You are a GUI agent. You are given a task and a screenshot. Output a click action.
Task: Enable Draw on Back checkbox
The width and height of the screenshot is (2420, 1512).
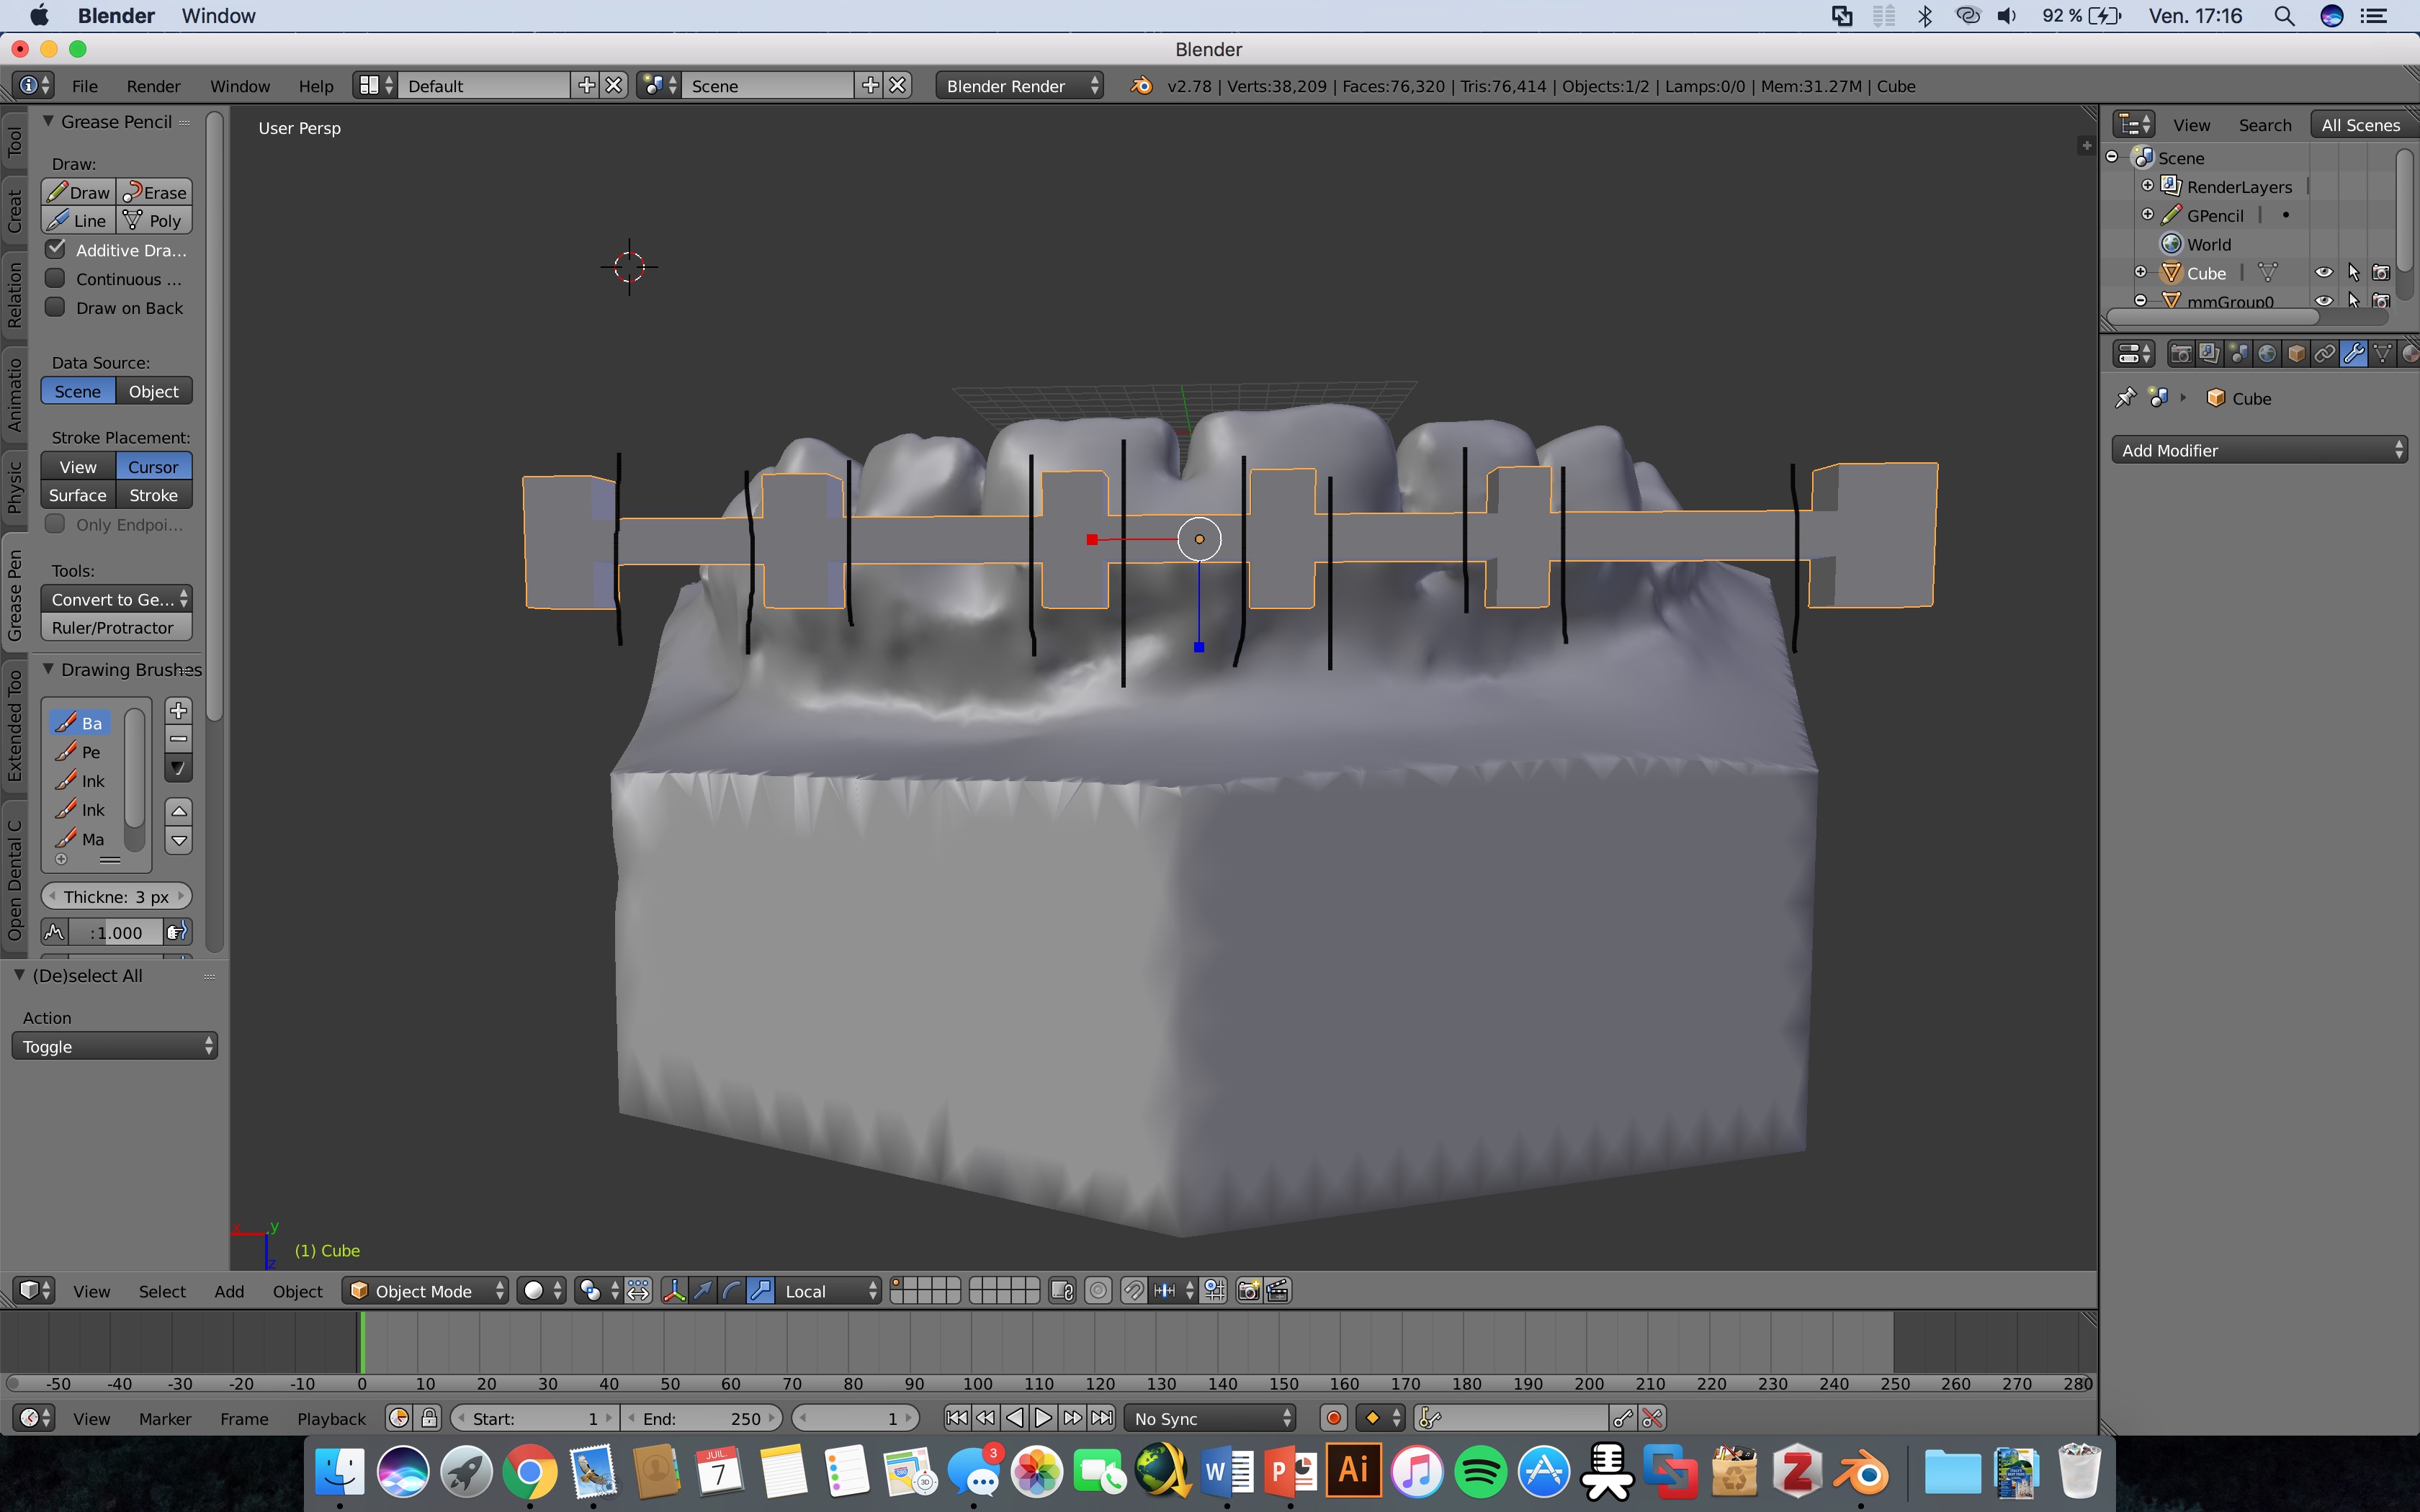56,307
